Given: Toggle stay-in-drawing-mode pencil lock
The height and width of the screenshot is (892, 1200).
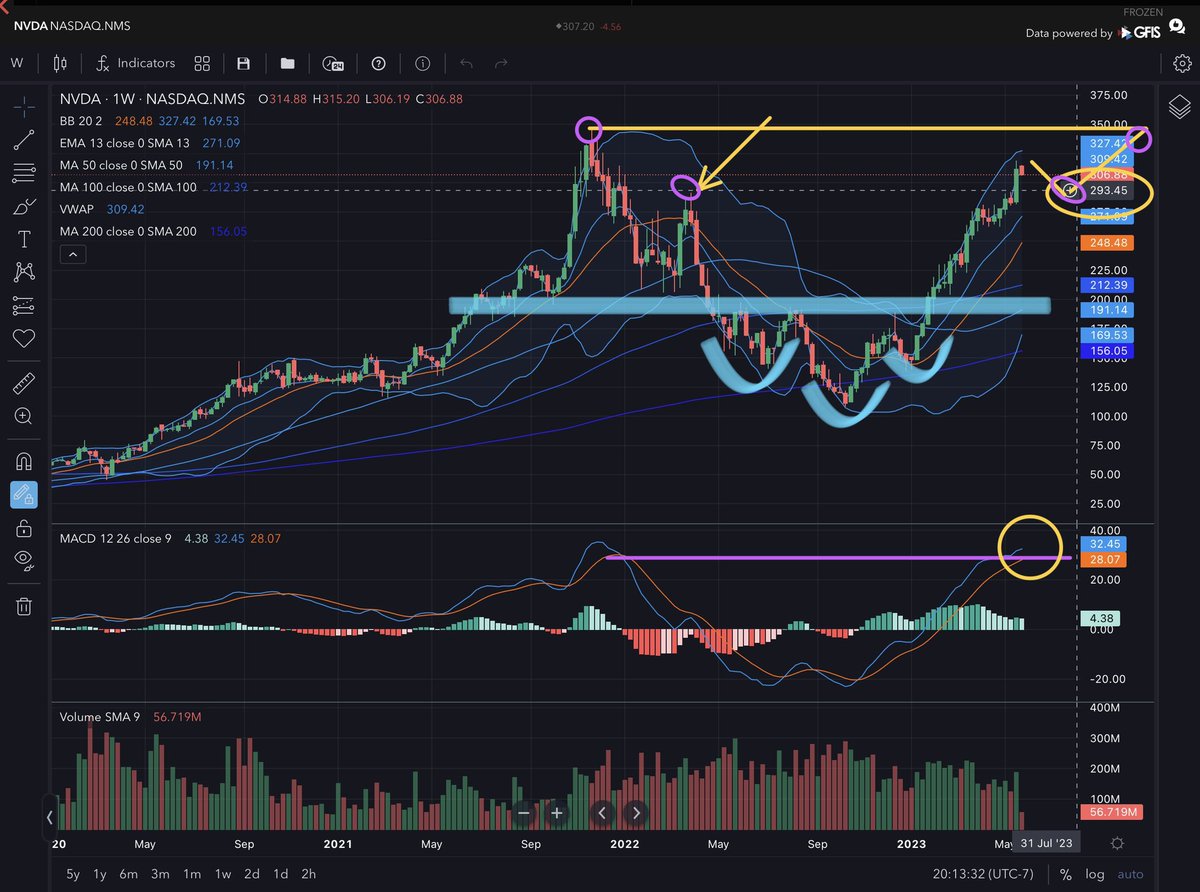Looking at the screenshot, I should point(24,494).
